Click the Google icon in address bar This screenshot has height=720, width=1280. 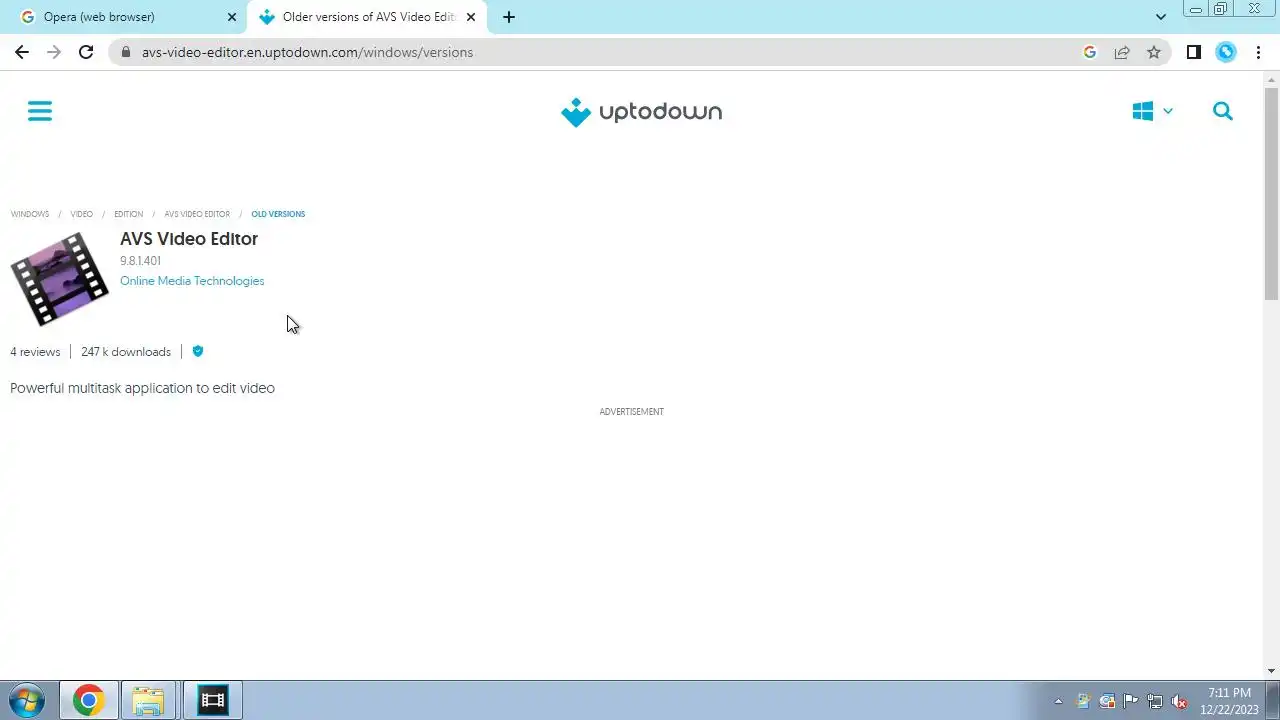click(x=1090, y=52)
